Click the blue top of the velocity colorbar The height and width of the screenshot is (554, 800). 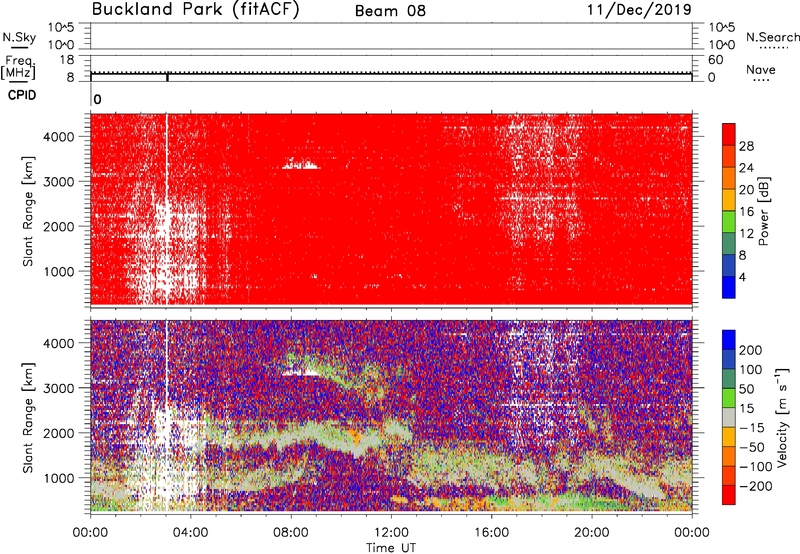point(729,340)
